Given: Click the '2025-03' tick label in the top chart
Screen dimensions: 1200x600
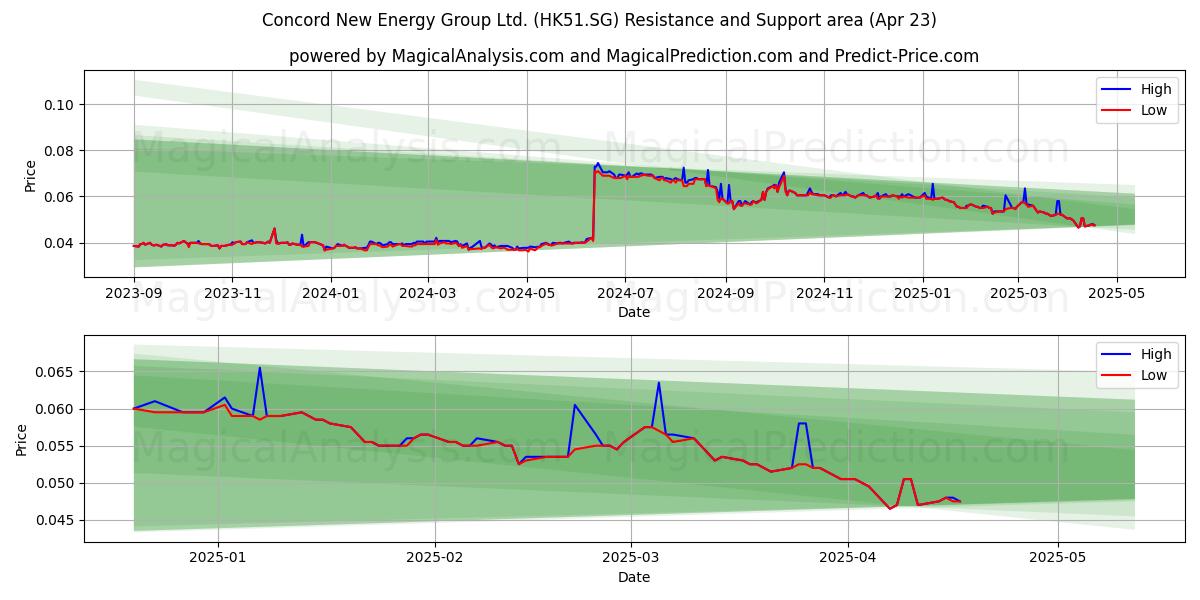Looking at the screenshot, I should pyautogui.click(x=1018, y=292).
